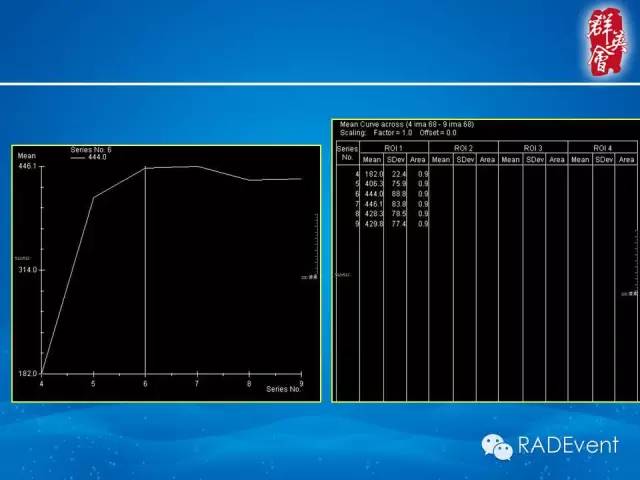Click the SDev header under ROI 1
The width and height of the screenshot is (640, 480).
point(395,159)
